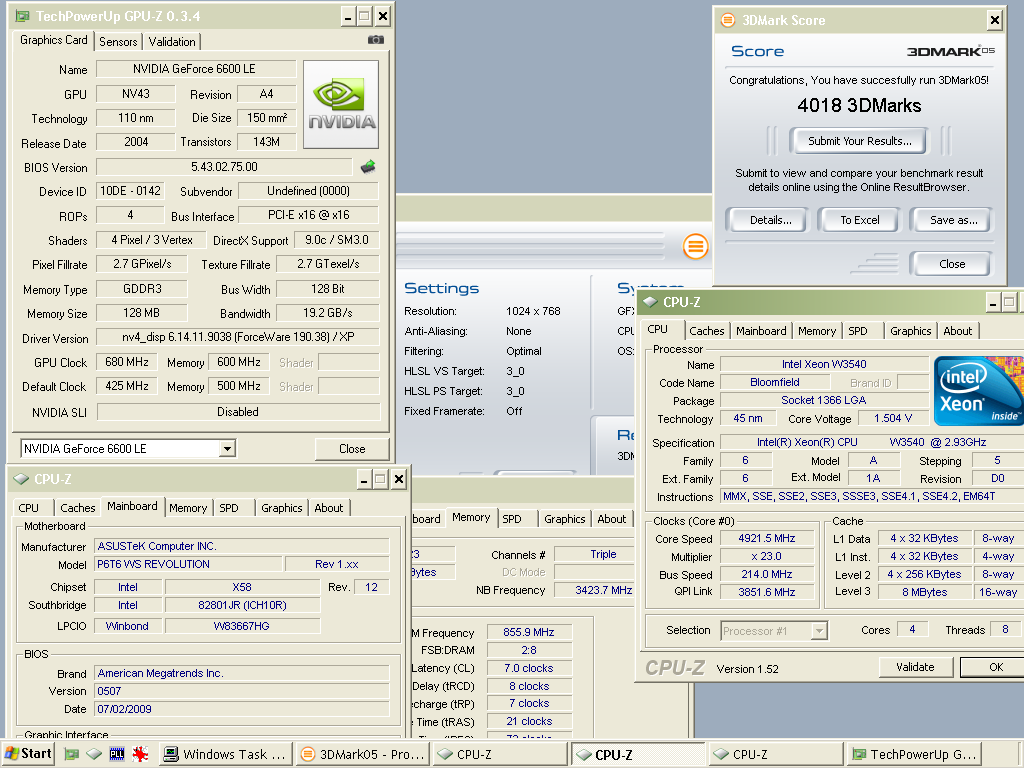Click the Bus Speed 214.0 MHz value

pos(767,575)
